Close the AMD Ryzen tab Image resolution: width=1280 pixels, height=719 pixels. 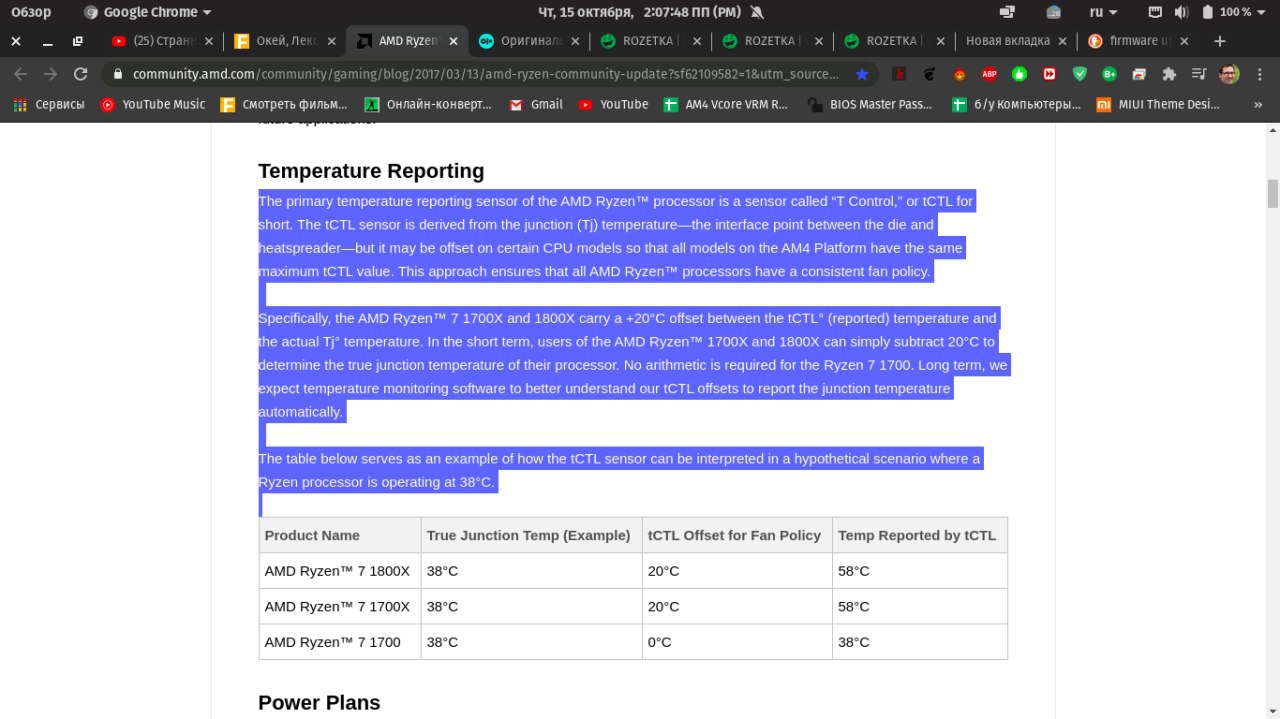pyautogui.click(x=453, y=41)
